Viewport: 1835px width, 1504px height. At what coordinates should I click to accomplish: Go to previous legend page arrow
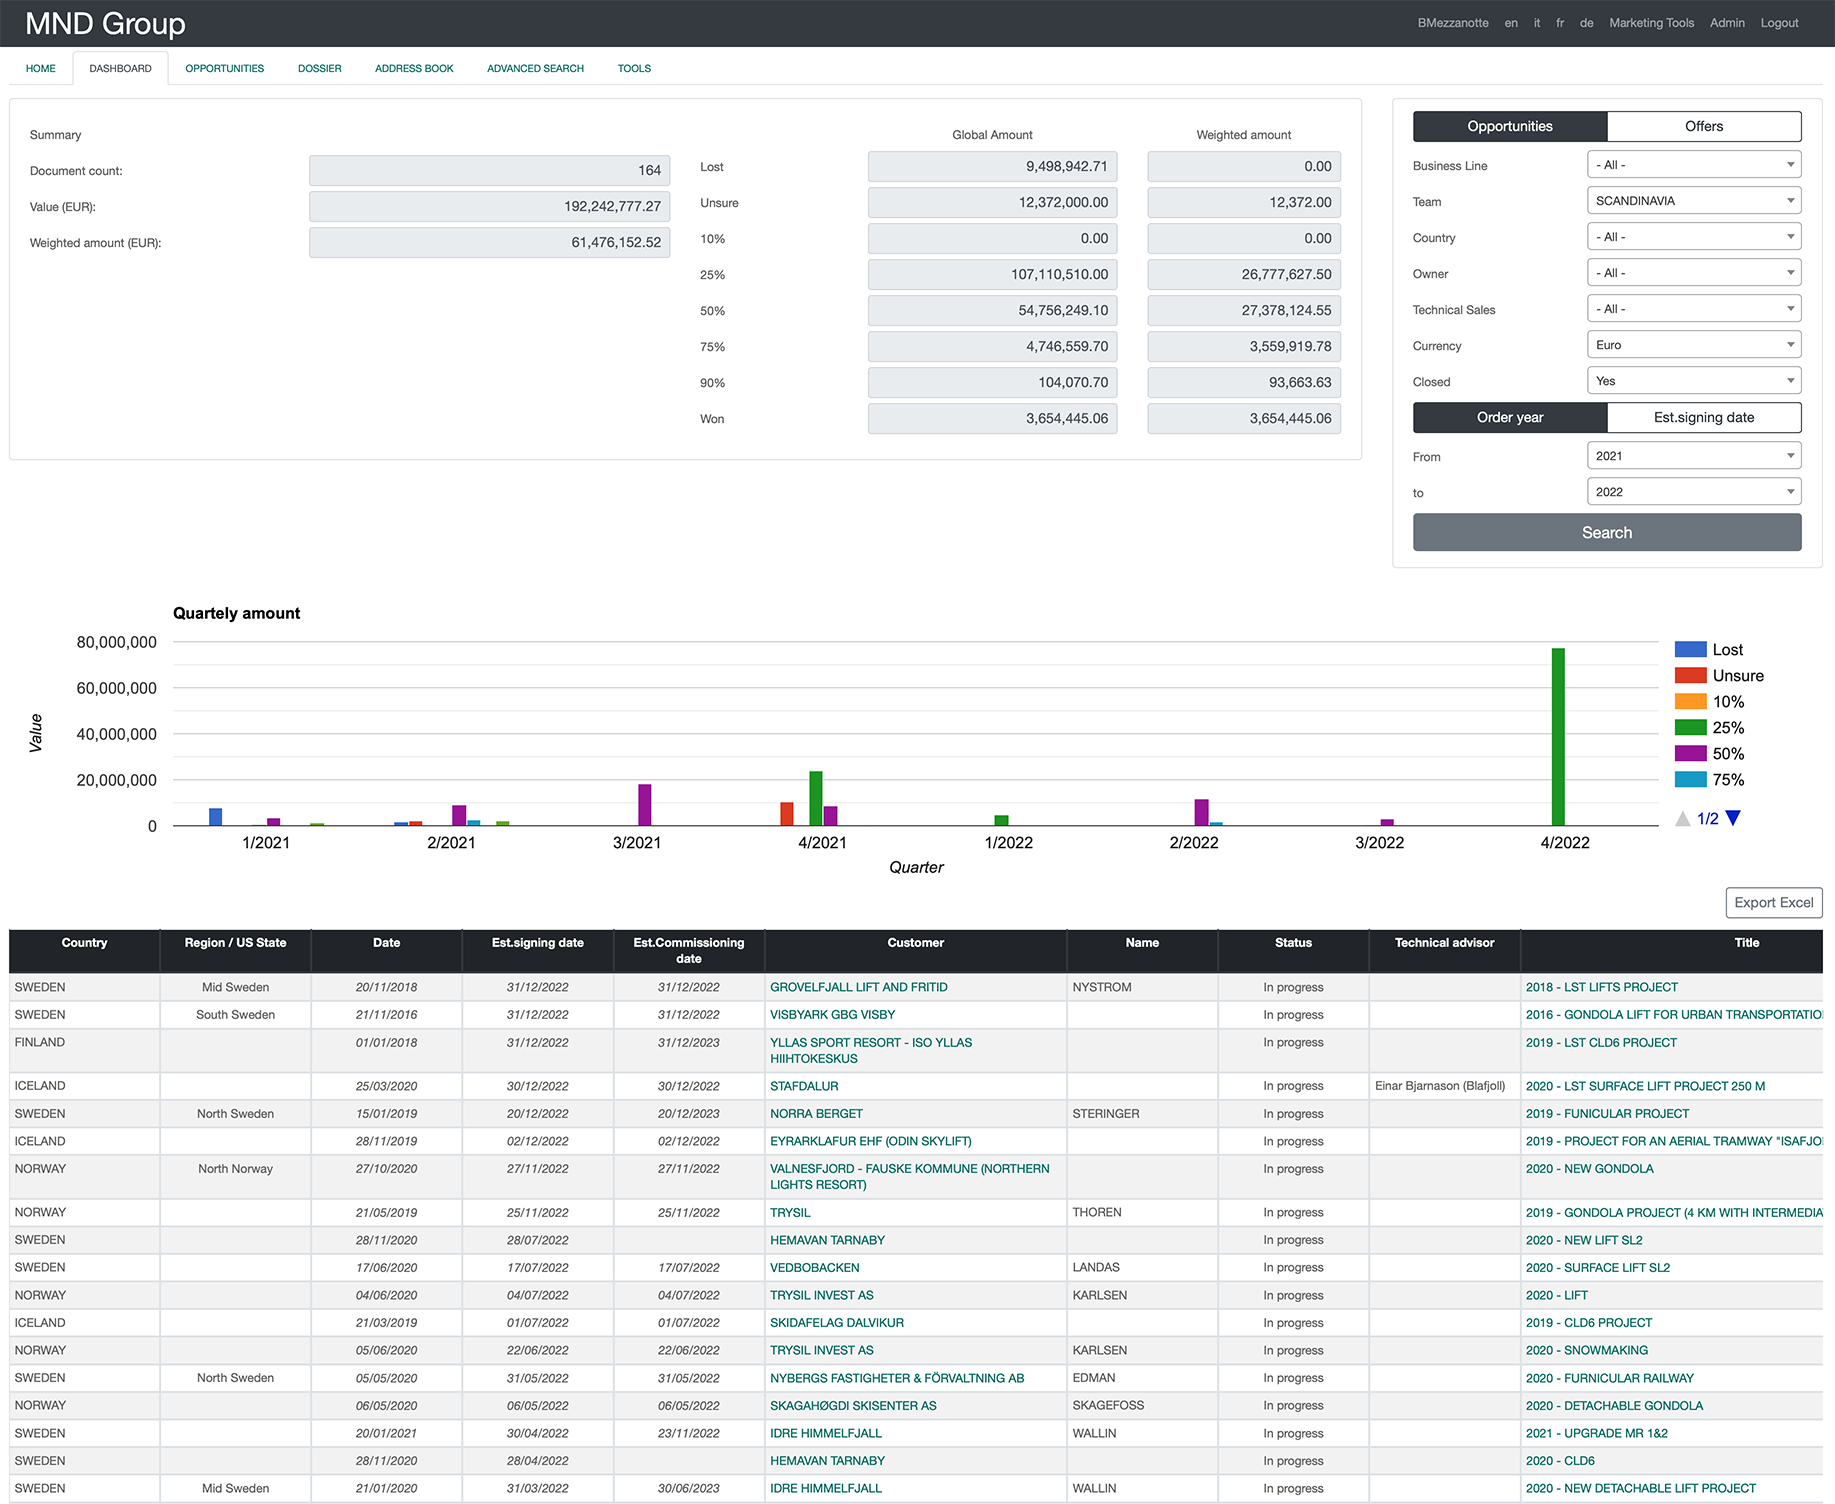(x=1683, y=818)
